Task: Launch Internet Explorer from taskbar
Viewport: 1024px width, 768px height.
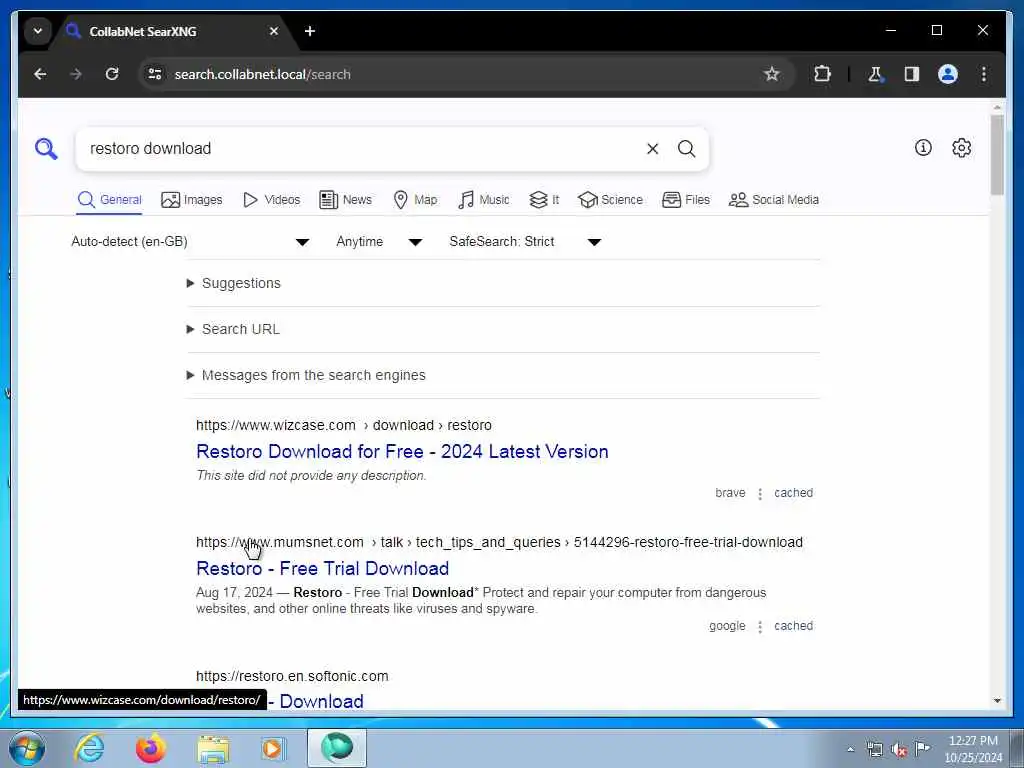Action: pyautogui.click(x=89, y=748)
